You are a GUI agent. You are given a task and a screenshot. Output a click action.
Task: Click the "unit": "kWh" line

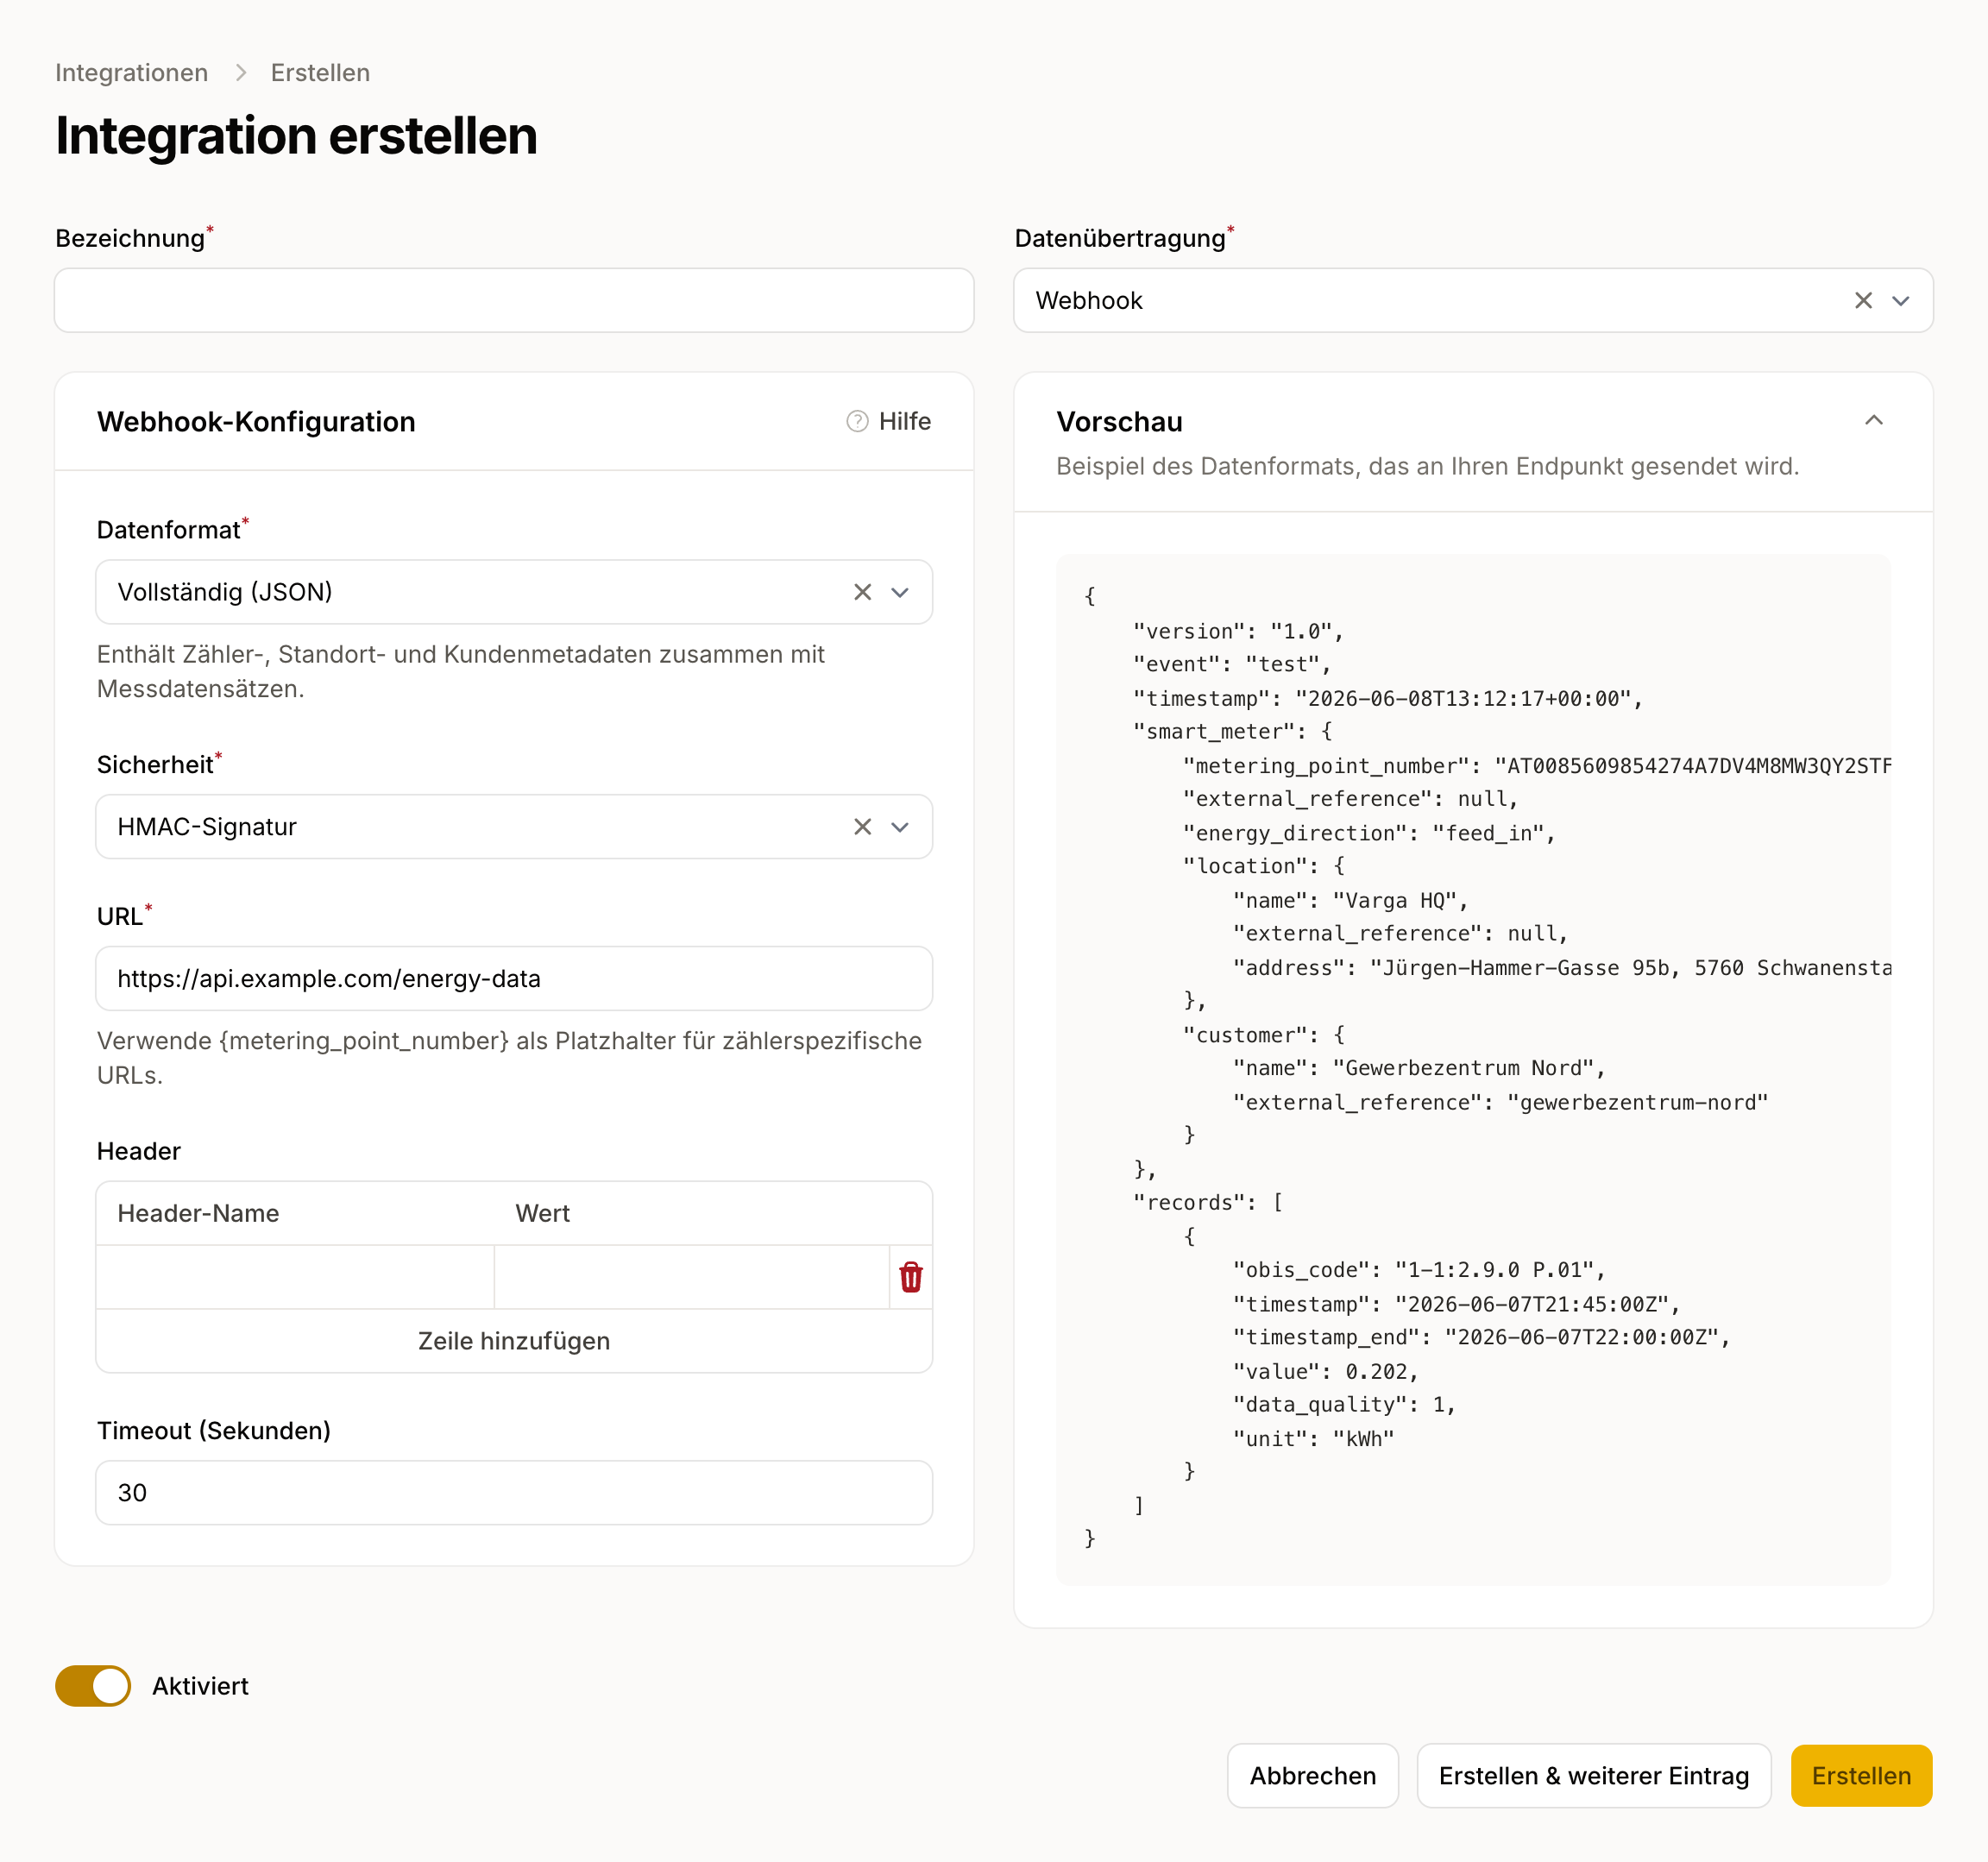pyautogui.click(x=1313, y=1438)
